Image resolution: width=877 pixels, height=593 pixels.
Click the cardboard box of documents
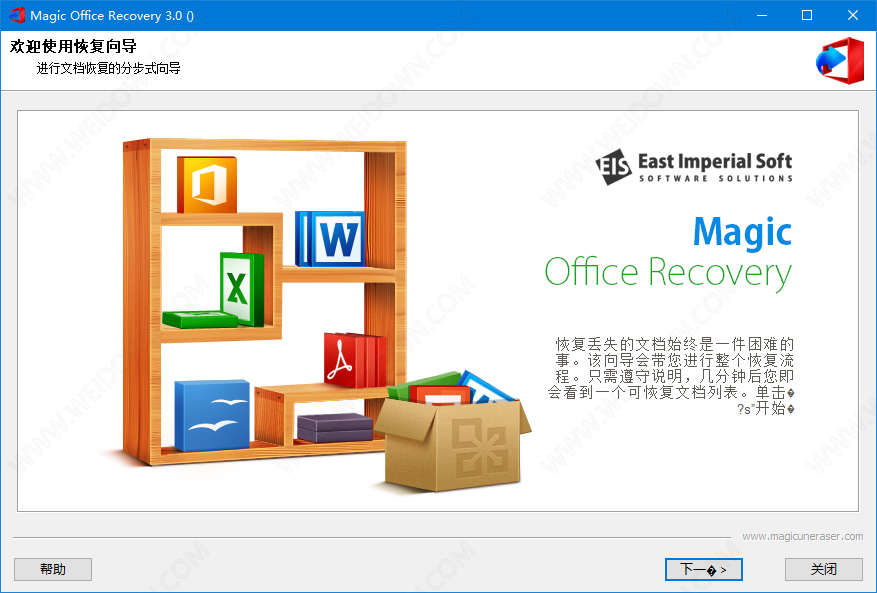(x=452, y=431)
